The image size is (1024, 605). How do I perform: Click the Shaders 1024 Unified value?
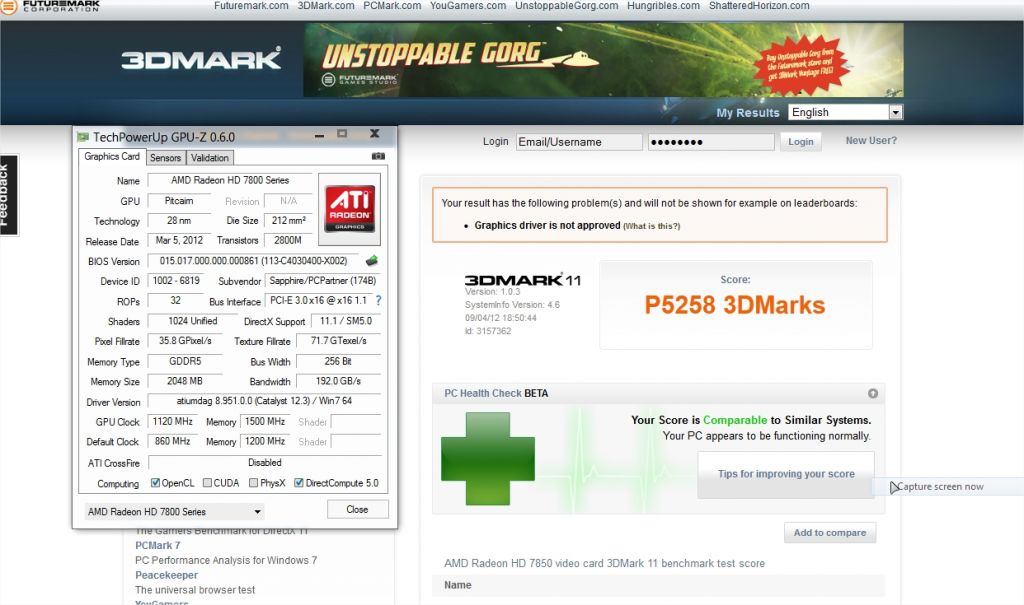tap(193, 321)
